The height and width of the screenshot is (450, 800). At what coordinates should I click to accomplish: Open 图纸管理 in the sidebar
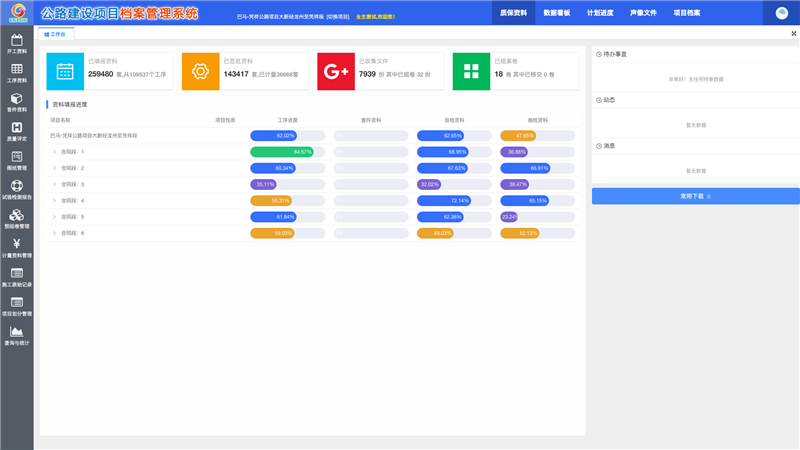pyautogui.click(x=16, y=160)
